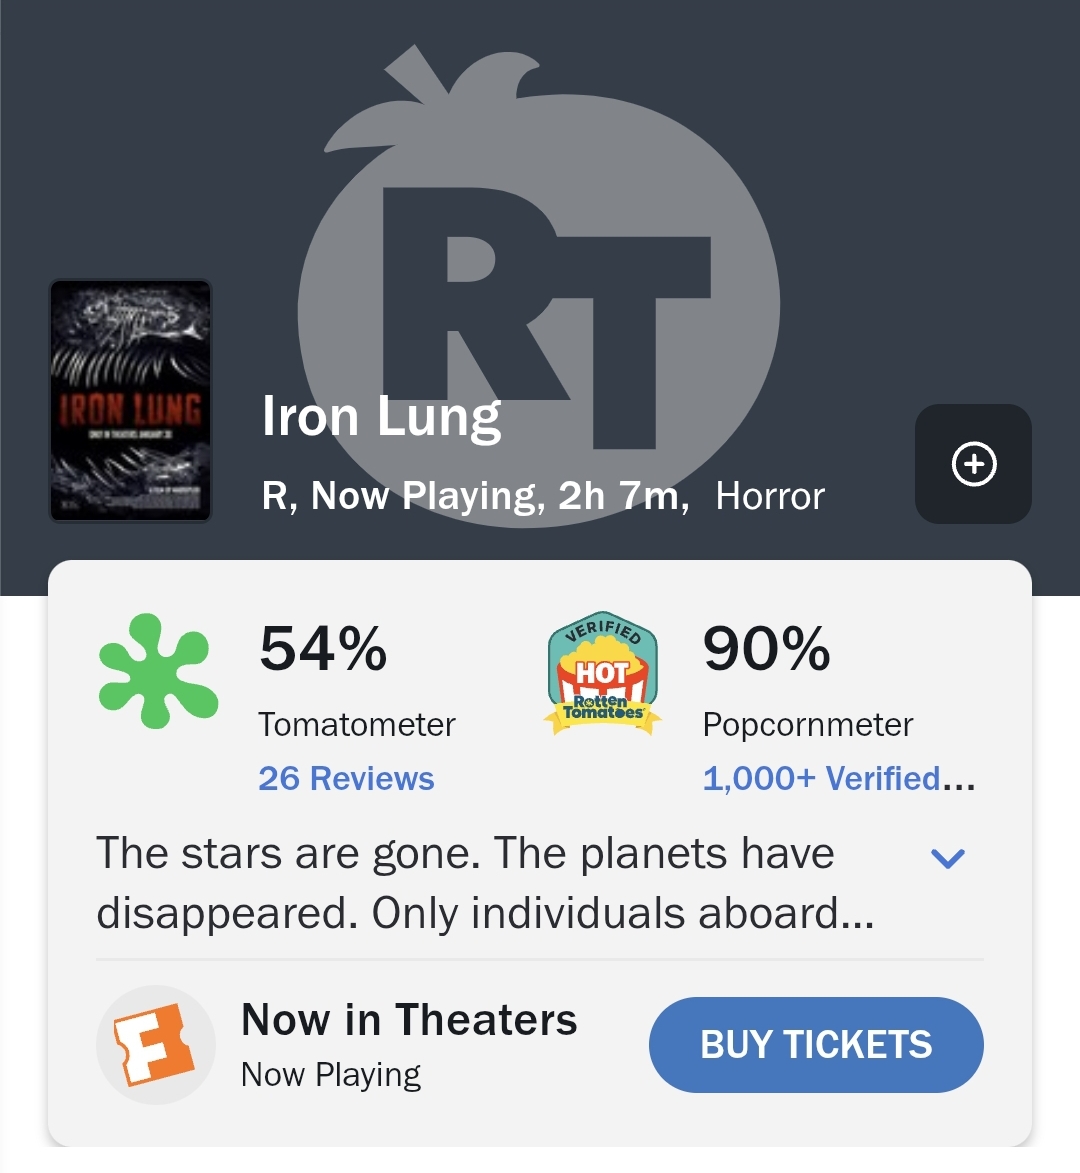Open the Iron Lung movie poster

[131, 400]
